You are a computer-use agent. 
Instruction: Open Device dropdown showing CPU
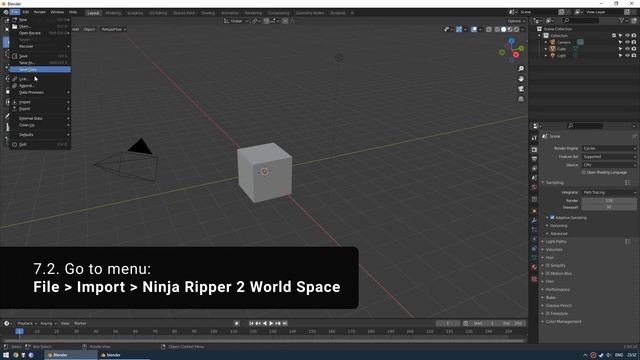[x=609, y=165]
